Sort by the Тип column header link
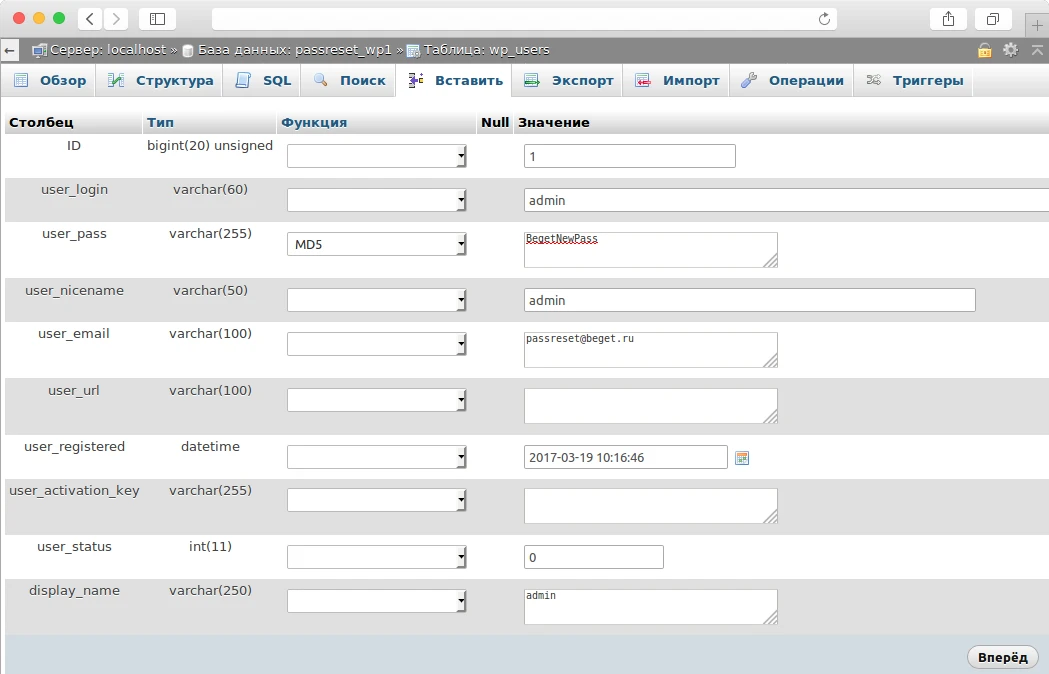This screenshot has height=674, width=1049. [160, 122]
